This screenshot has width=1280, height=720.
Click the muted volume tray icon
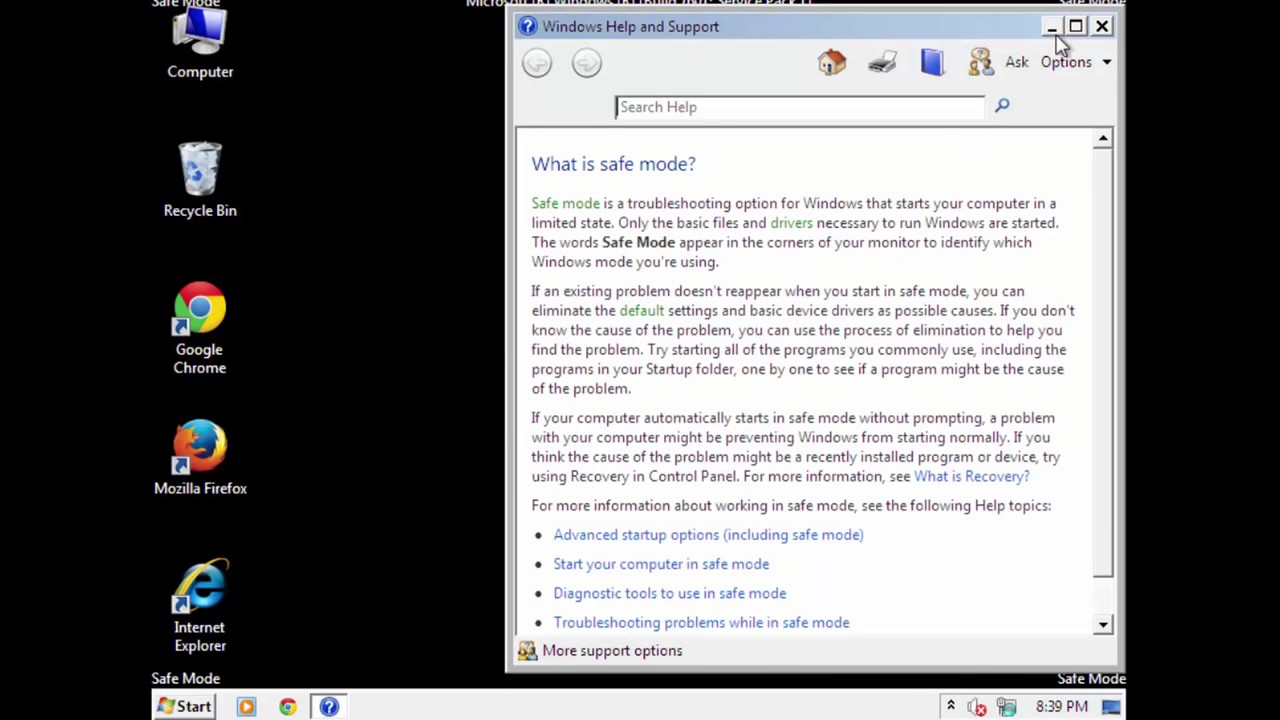click(977, 707)
